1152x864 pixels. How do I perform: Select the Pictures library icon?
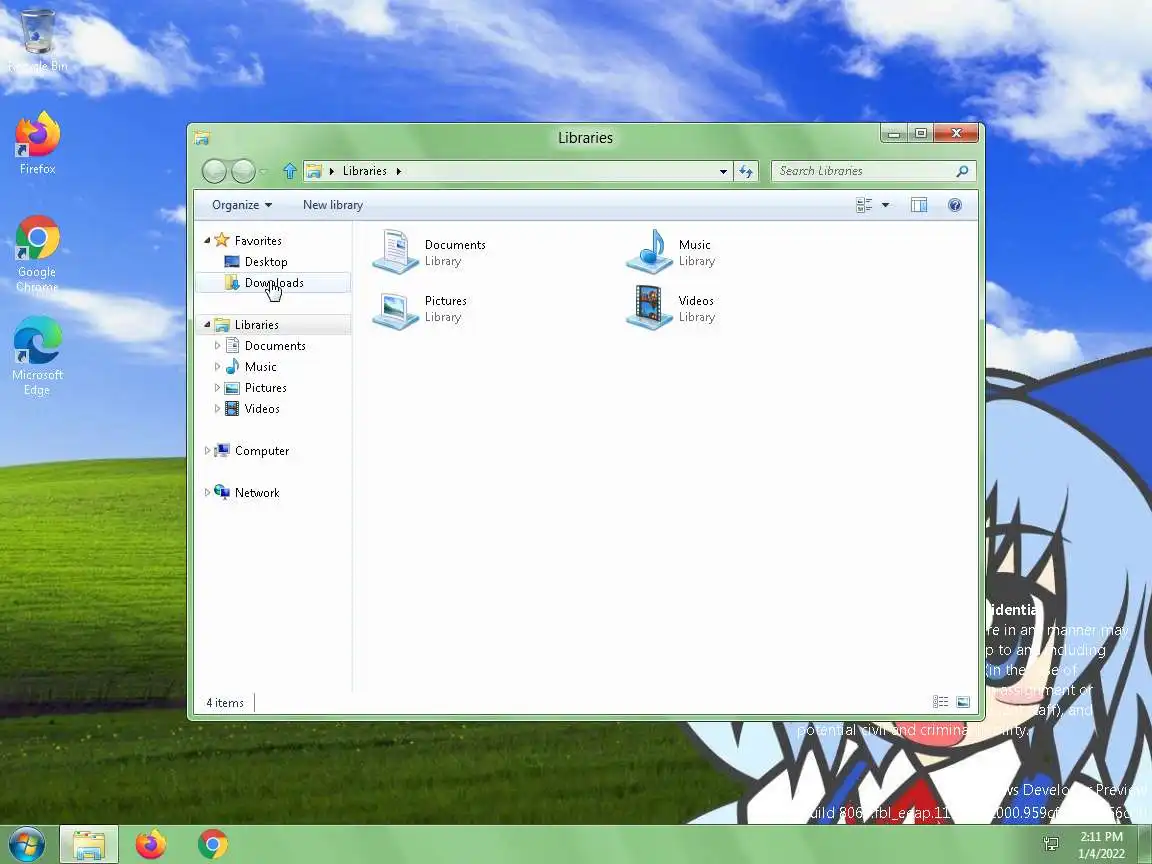[x=395, y=309]
